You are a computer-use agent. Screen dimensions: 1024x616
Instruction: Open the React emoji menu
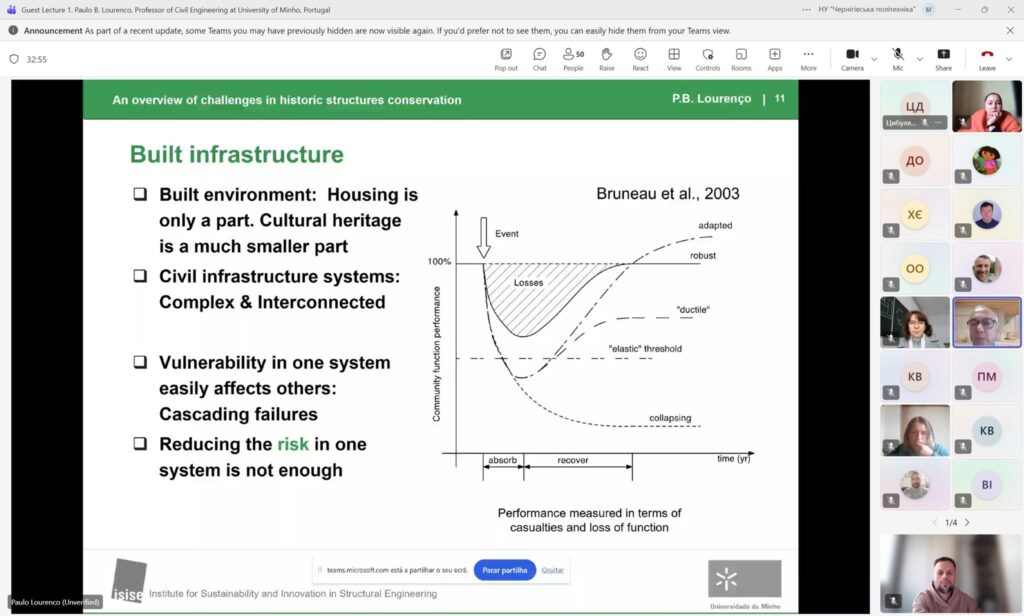point(640,58)
